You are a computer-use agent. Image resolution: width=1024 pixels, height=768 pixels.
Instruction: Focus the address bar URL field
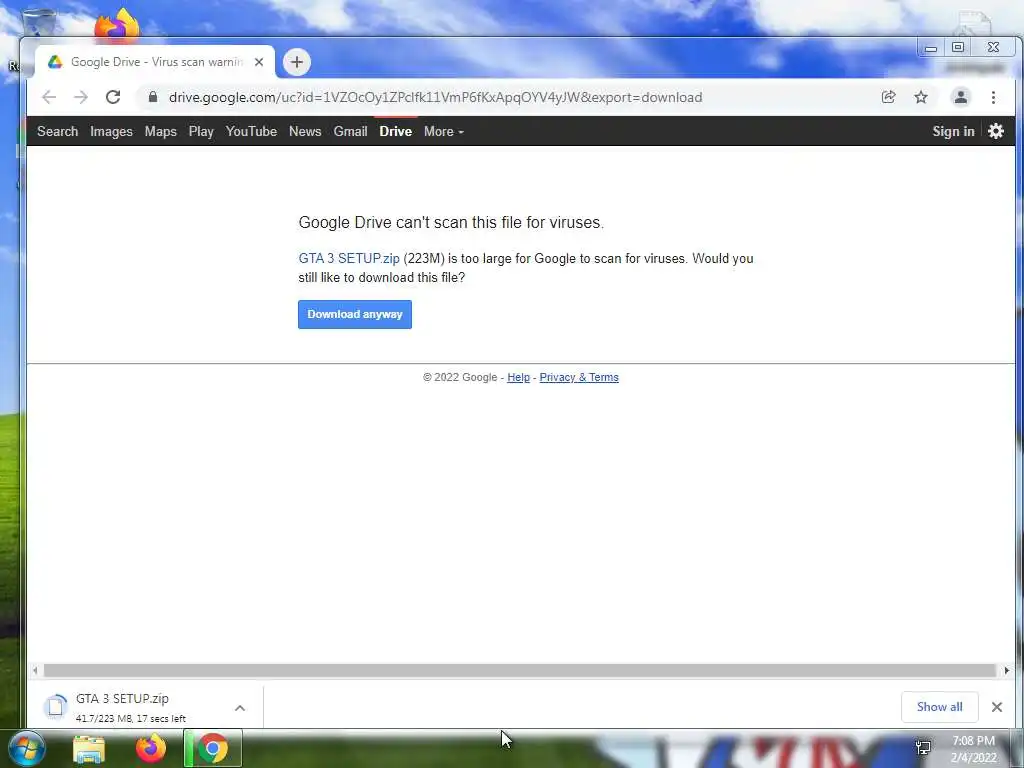click(x=436, y=97)
